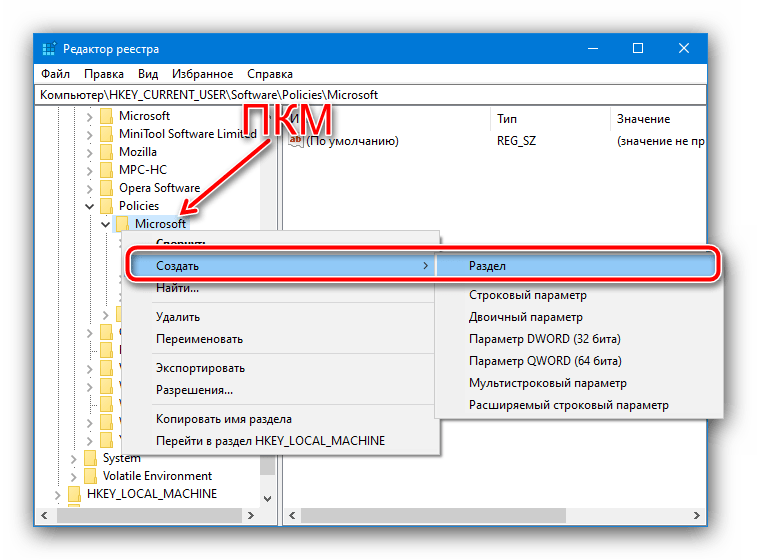Select Раздел in the Создать submenu
The width and height of the screenshot is (757, 560).
click(576, 266)
